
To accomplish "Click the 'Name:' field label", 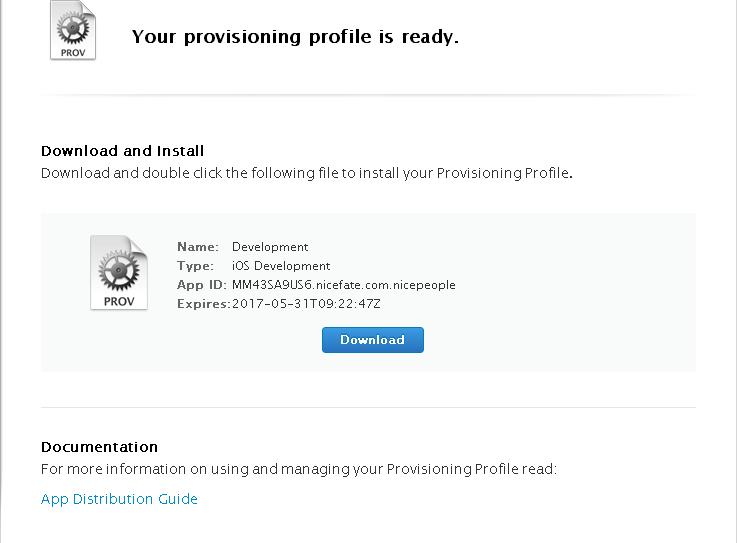I will click(x=197, y=247).
